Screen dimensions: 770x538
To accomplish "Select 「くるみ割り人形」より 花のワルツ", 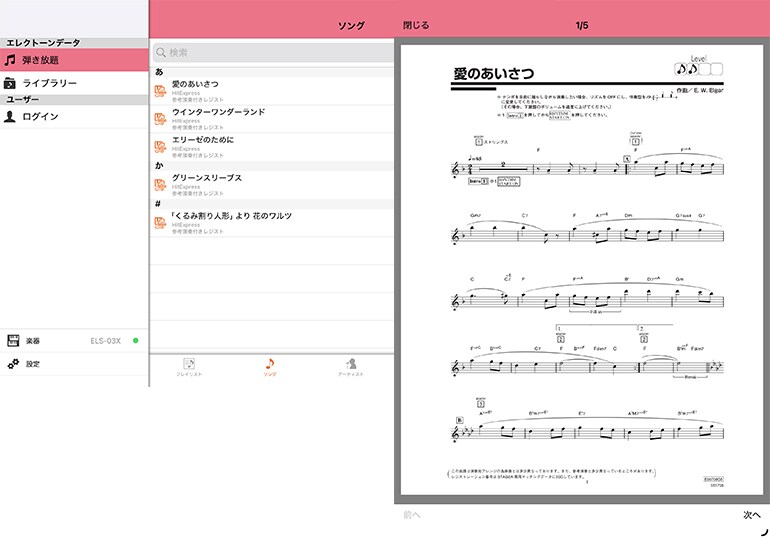I will pyautogui.click(x=272, y=223).
